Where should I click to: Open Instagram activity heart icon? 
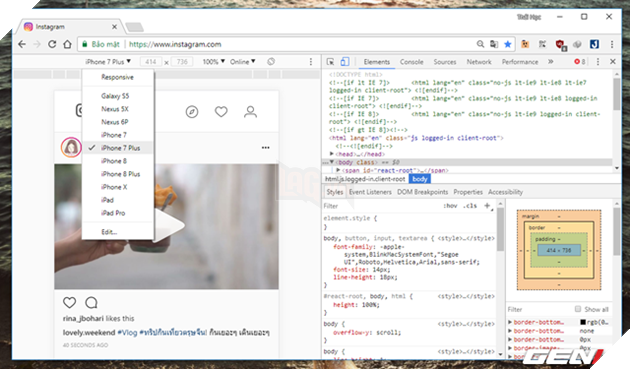(x=221, y=112)
